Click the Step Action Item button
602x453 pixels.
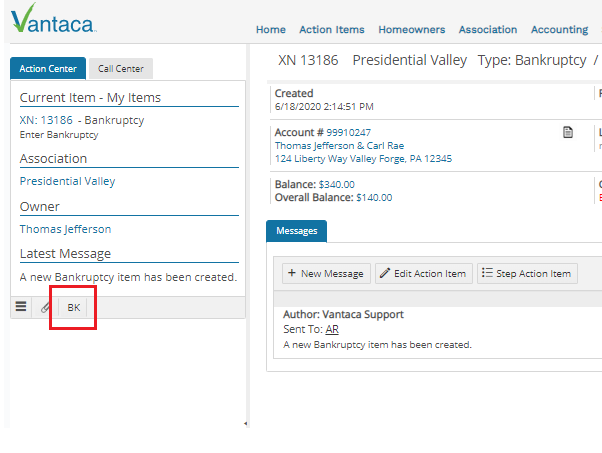pos(526,273)
